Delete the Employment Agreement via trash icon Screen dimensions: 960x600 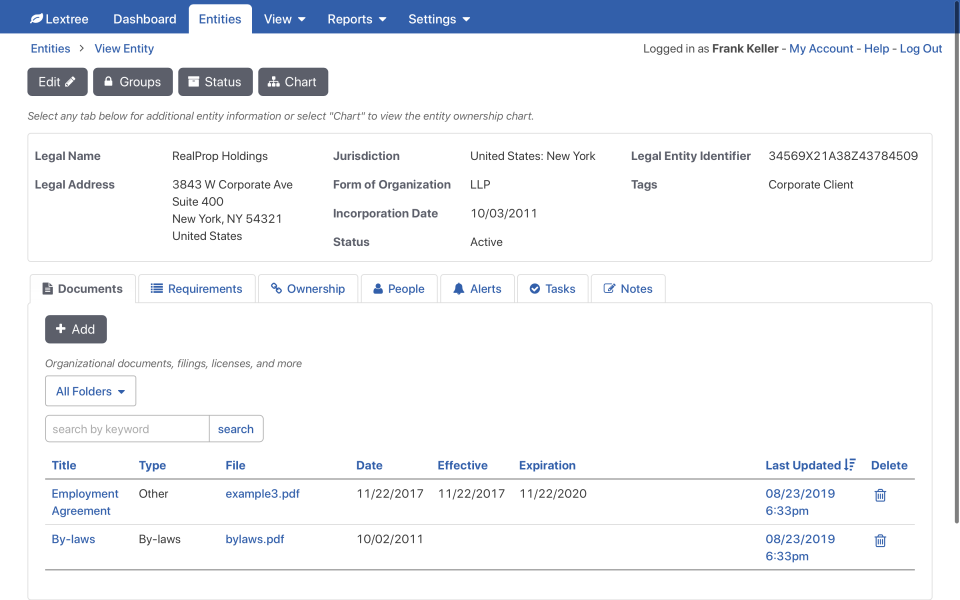pyautogui.click(x=880, y=495)
